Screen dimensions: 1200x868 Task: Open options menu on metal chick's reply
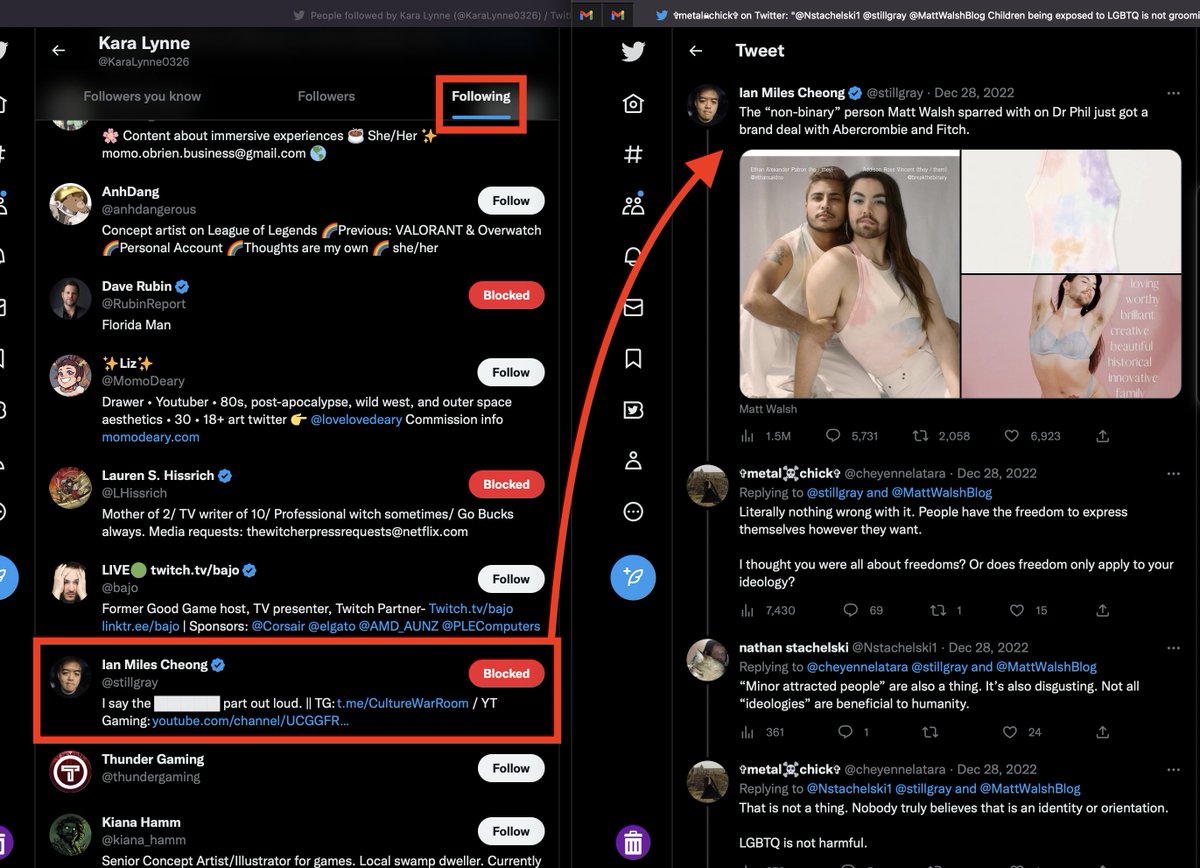click(1174, 473)
